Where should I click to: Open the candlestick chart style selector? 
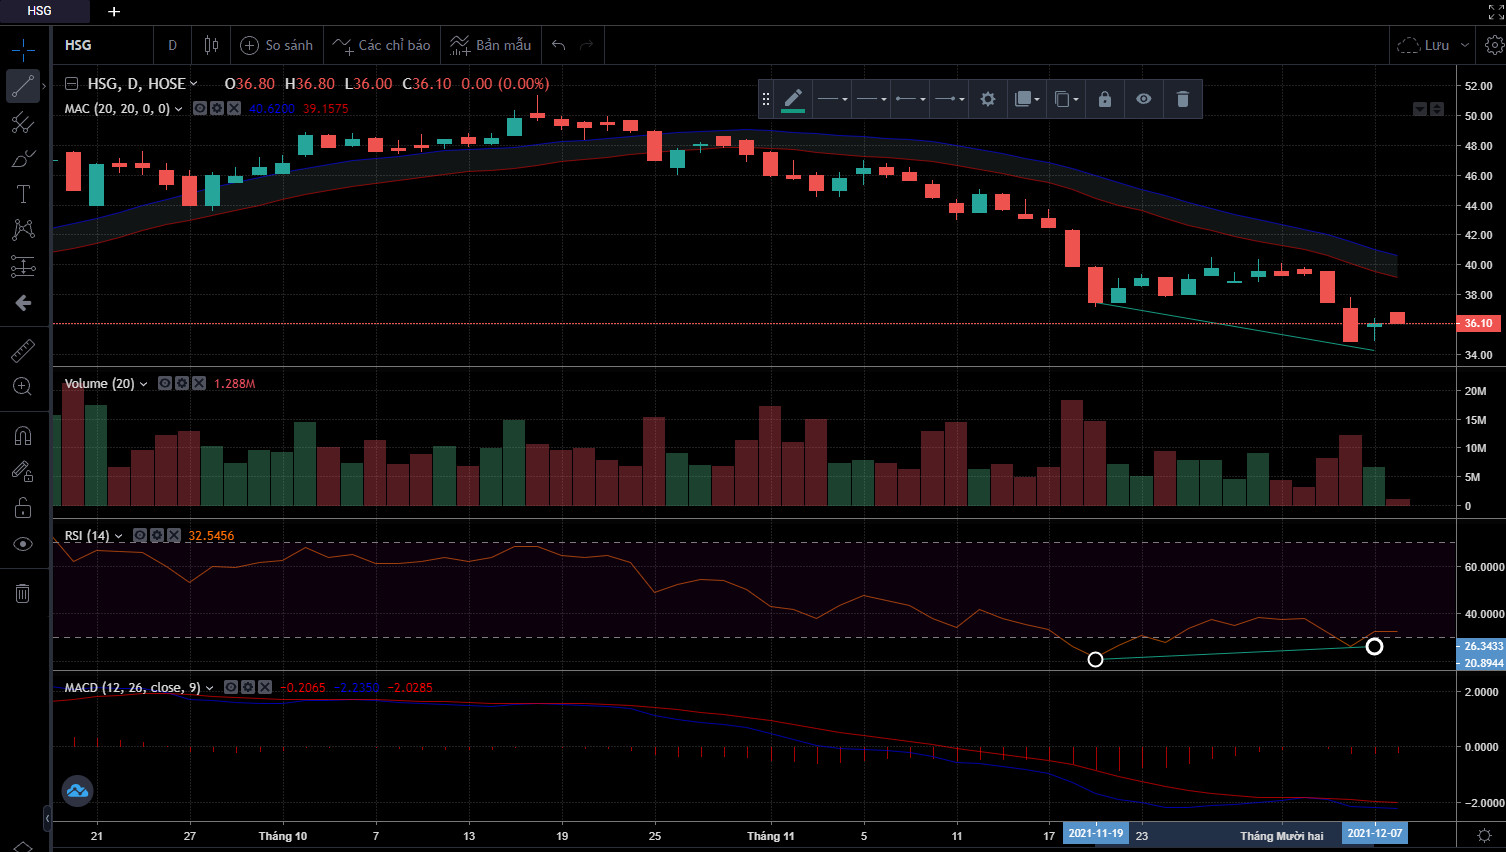211,45
